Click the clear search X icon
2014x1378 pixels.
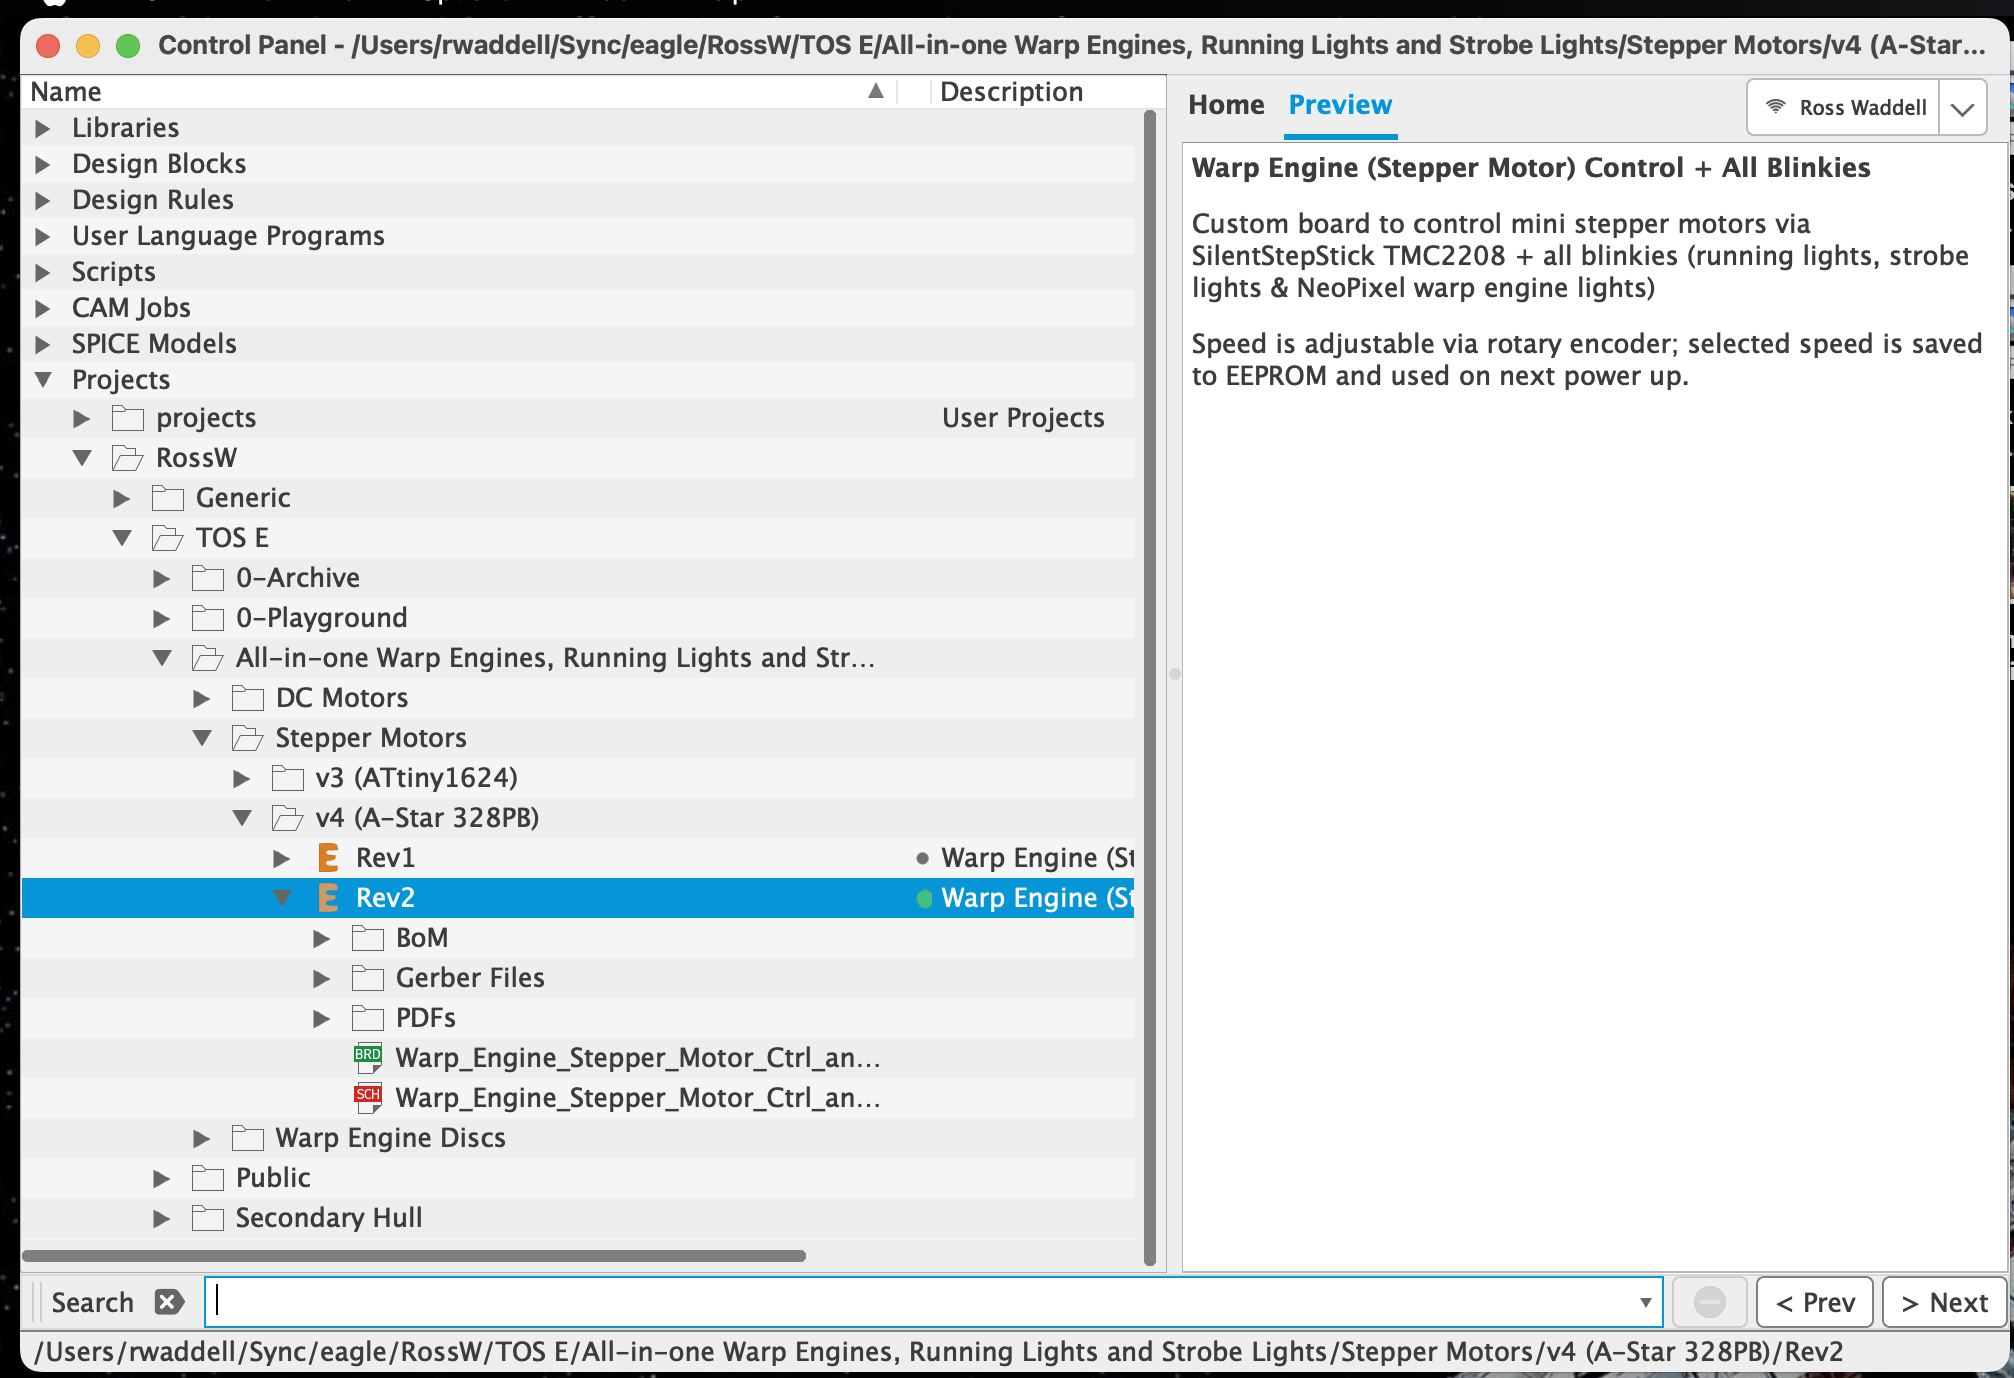pos(169,1301)
